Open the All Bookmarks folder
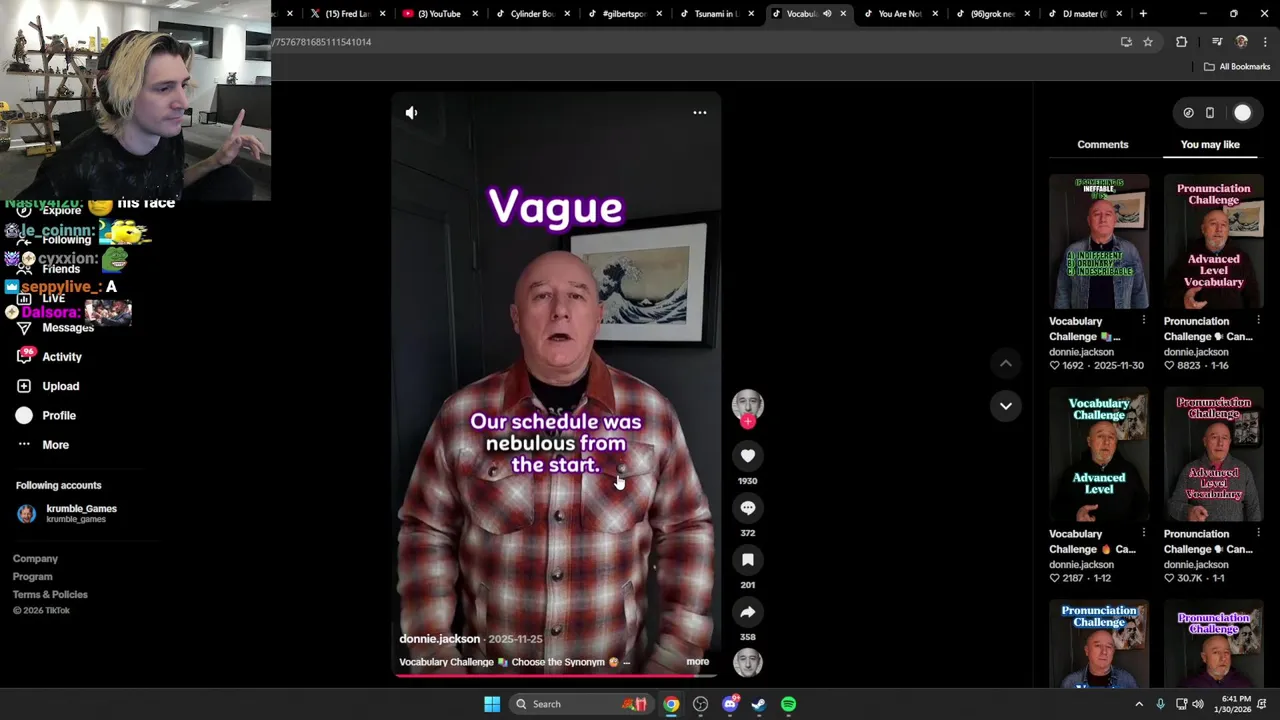 tap(1237, 67)
